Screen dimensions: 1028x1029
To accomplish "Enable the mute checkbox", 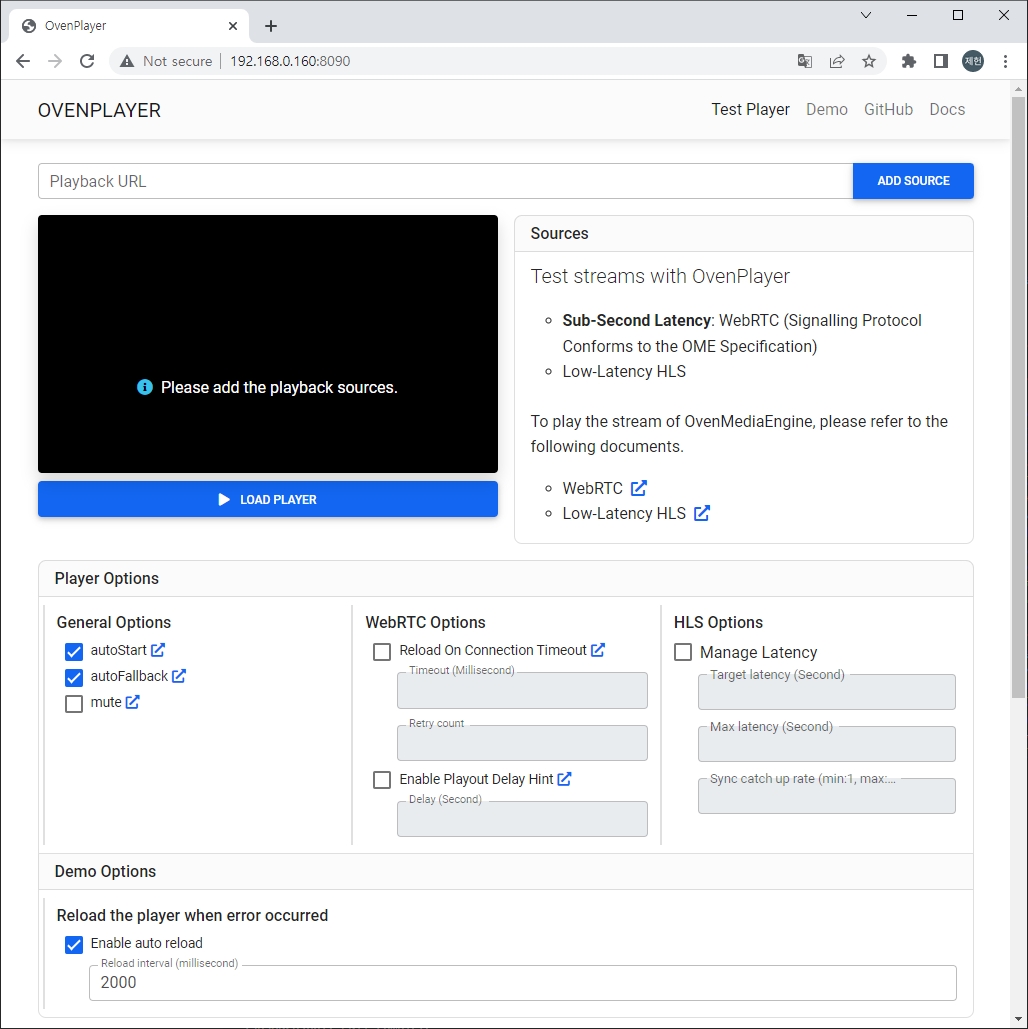I will tap(74, 703).
